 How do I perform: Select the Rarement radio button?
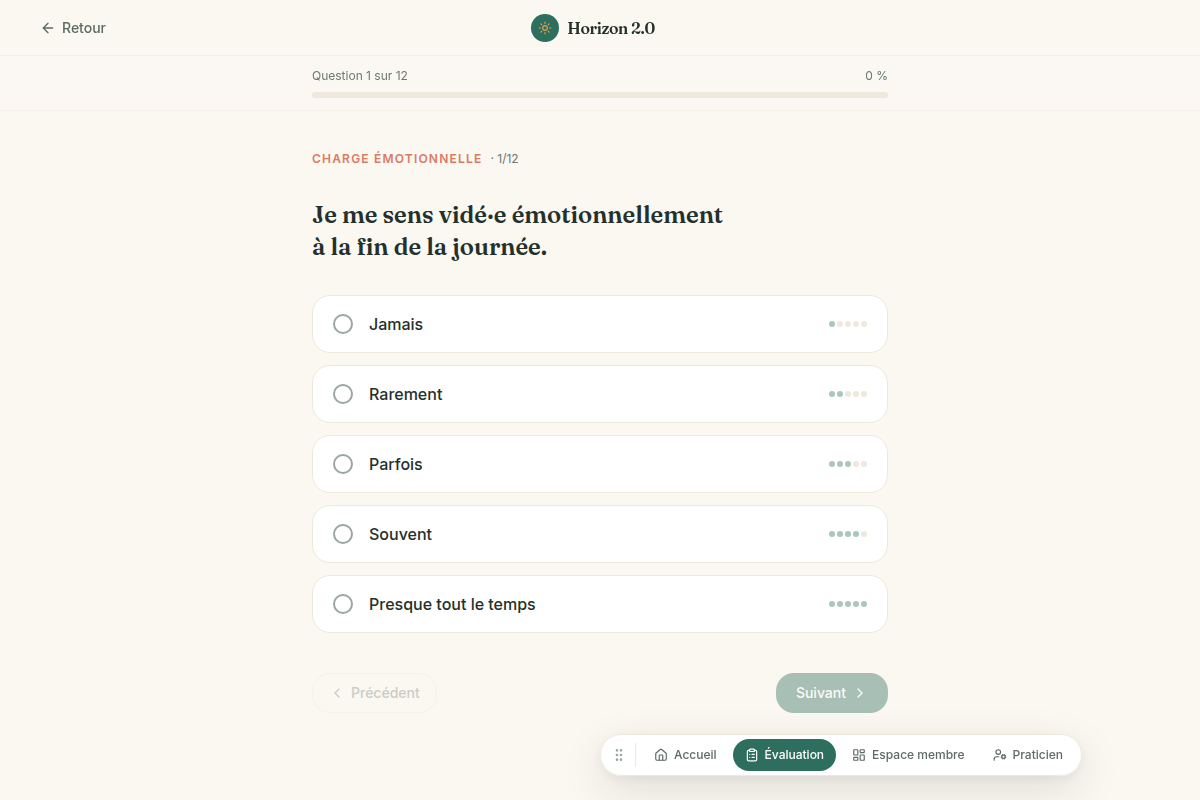[x=343, y=394]
